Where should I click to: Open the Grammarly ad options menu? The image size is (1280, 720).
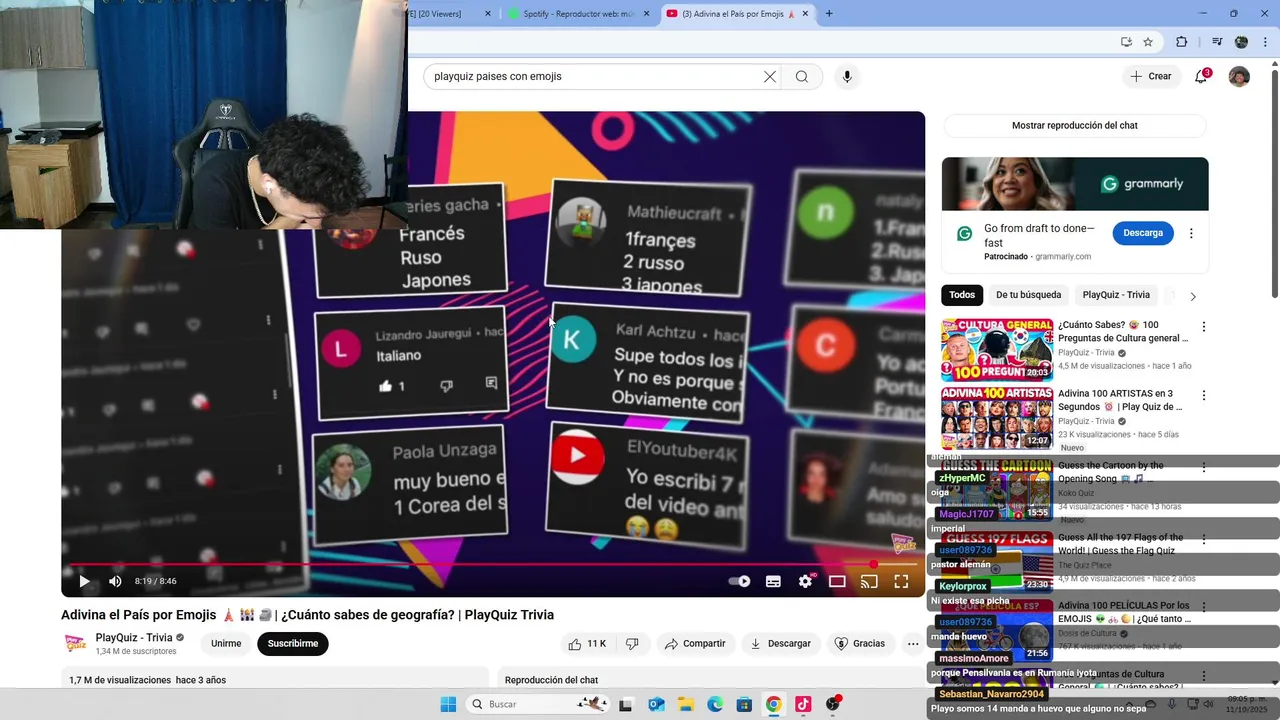click(x=1191, y=233)
